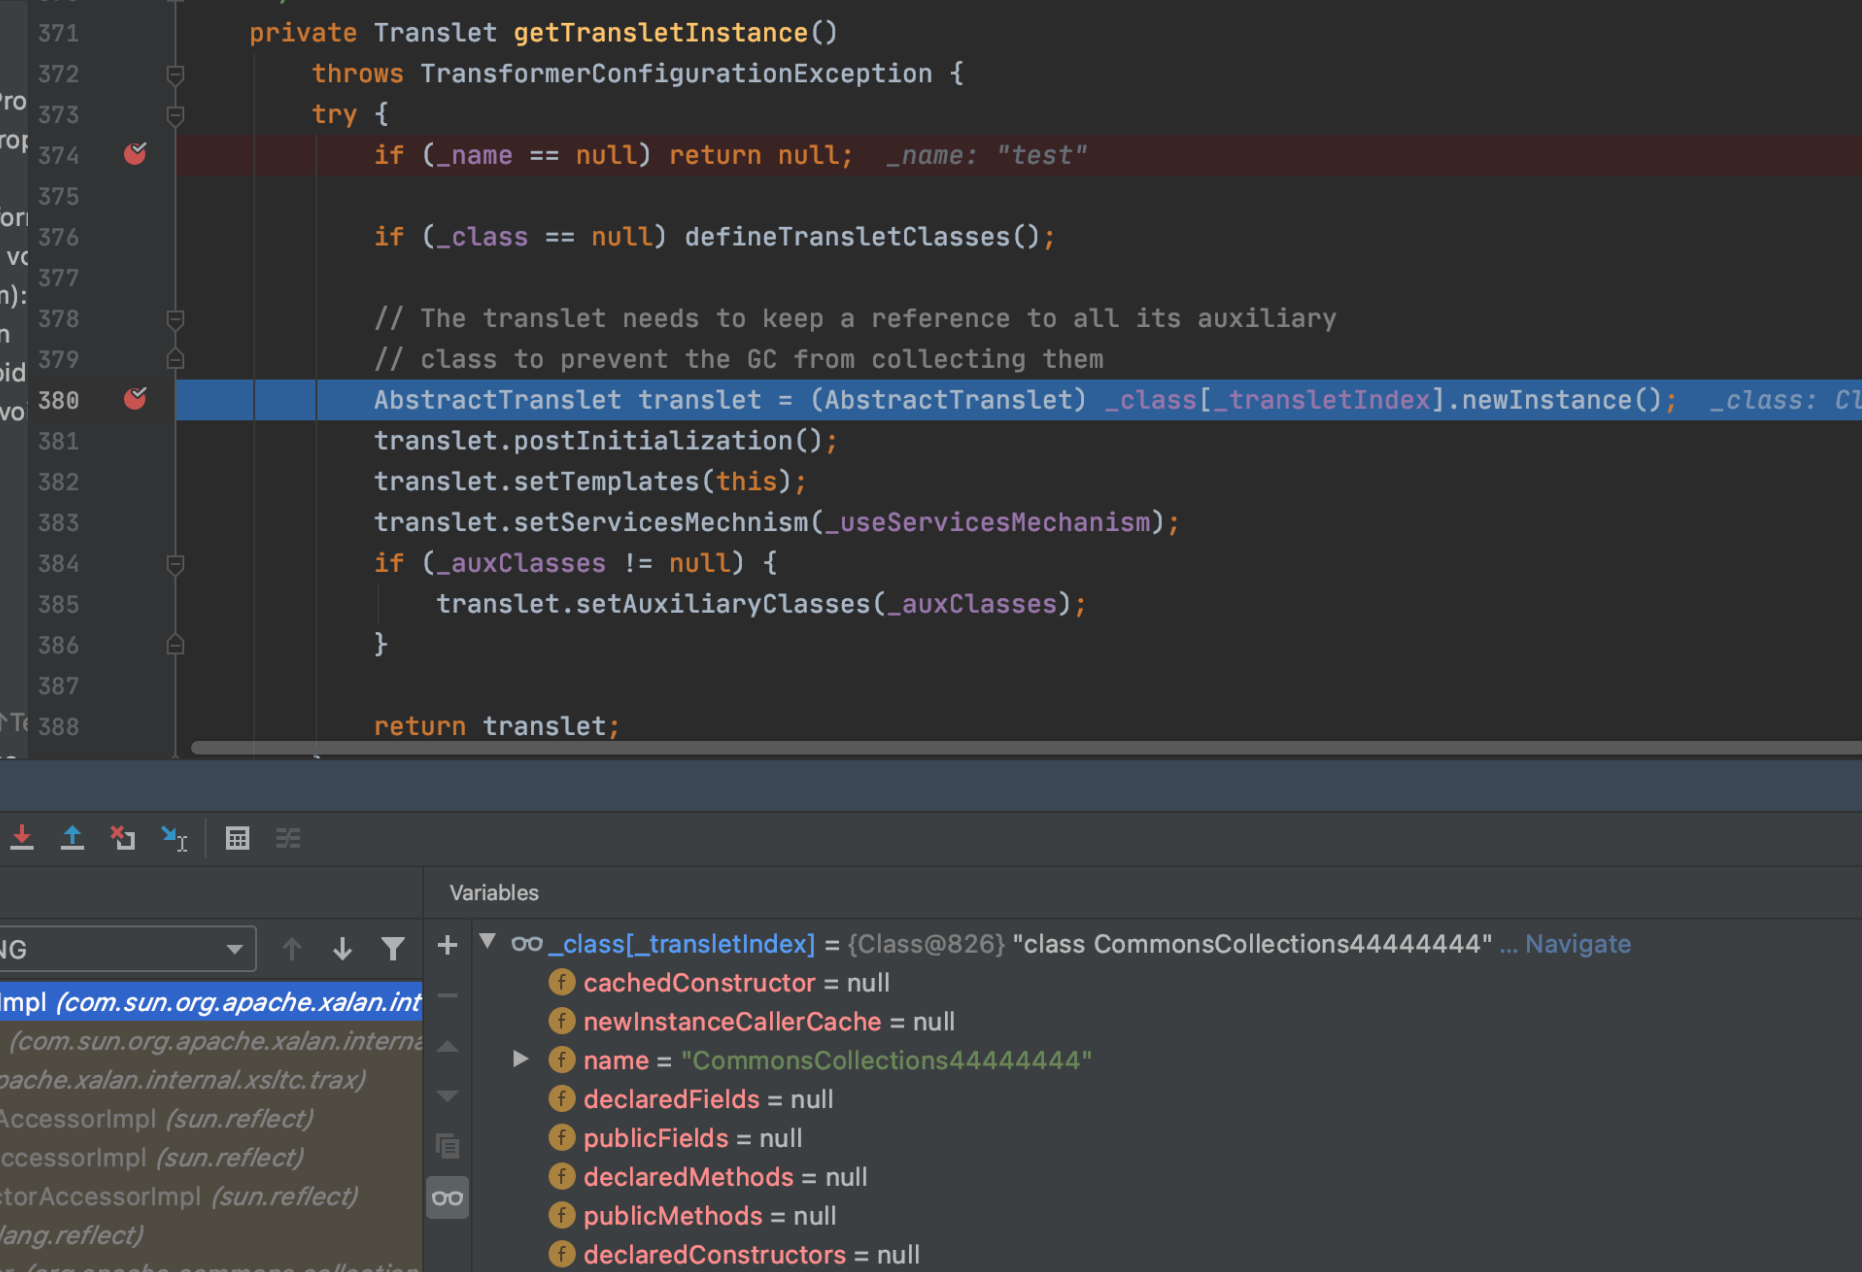Move watch down in Variables panel
The height and width of the screenshot is (1272, 1862).
pyautogui.click(x=447, y=1096)
